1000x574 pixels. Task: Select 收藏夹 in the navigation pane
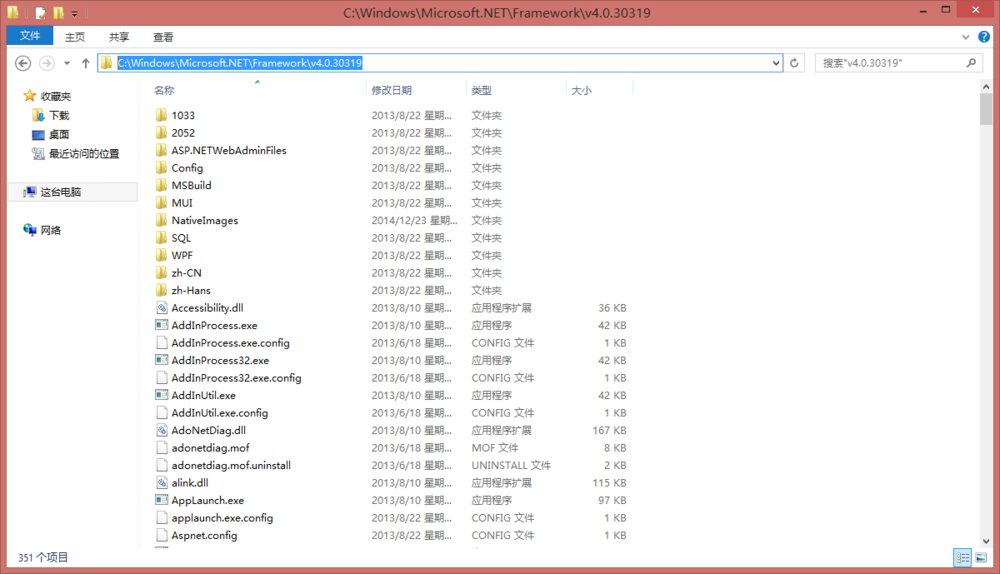(55, 96)
